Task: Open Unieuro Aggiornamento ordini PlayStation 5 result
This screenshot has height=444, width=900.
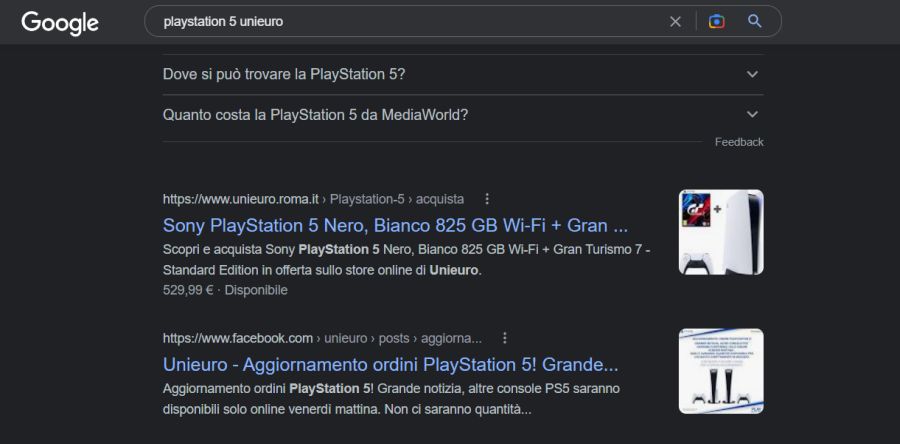Action: pyautogui.click(x=390, y=364)
